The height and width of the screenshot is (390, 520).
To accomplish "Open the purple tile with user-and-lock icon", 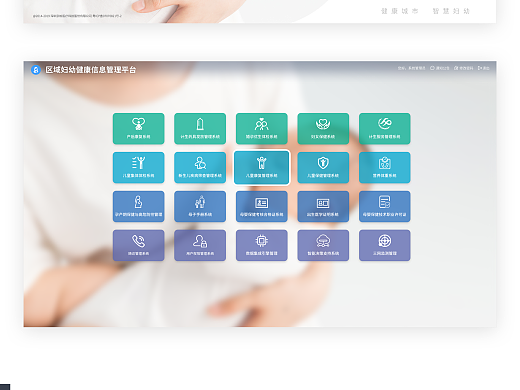I will [200, 245].
